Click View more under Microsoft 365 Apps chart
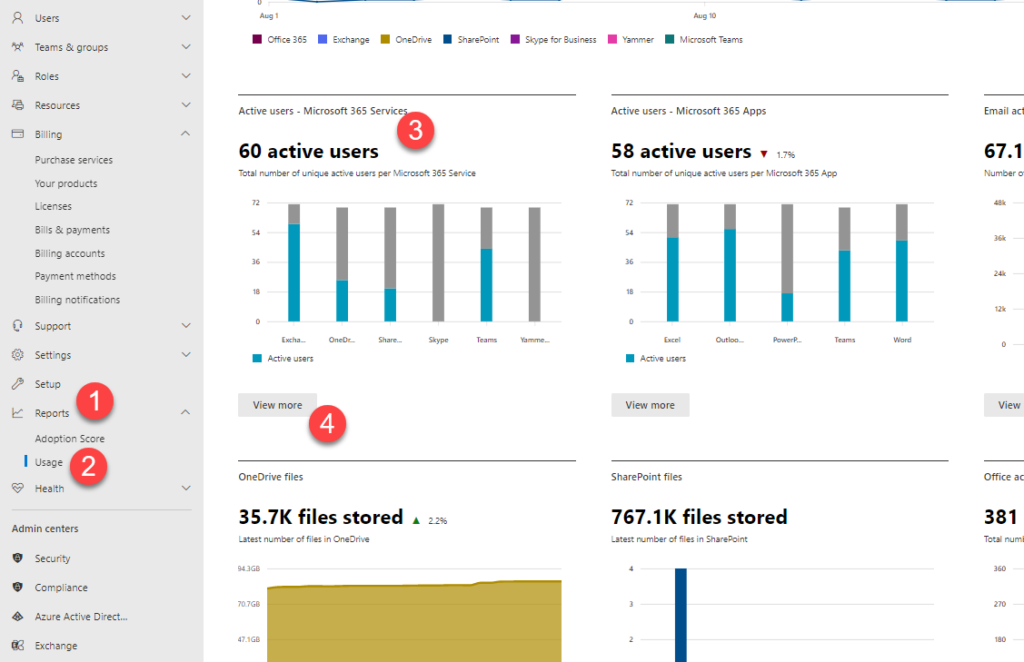This screenshot has width=1024, height=662. pos(650,404)
